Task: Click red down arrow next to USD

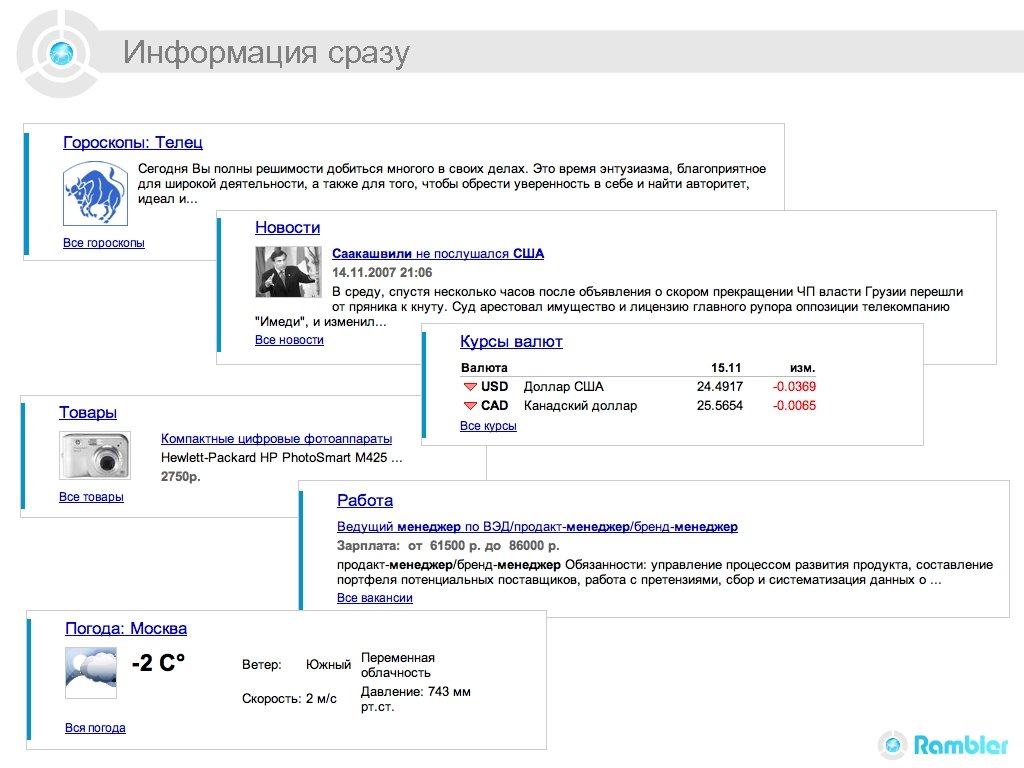Action: click(470, 387)
